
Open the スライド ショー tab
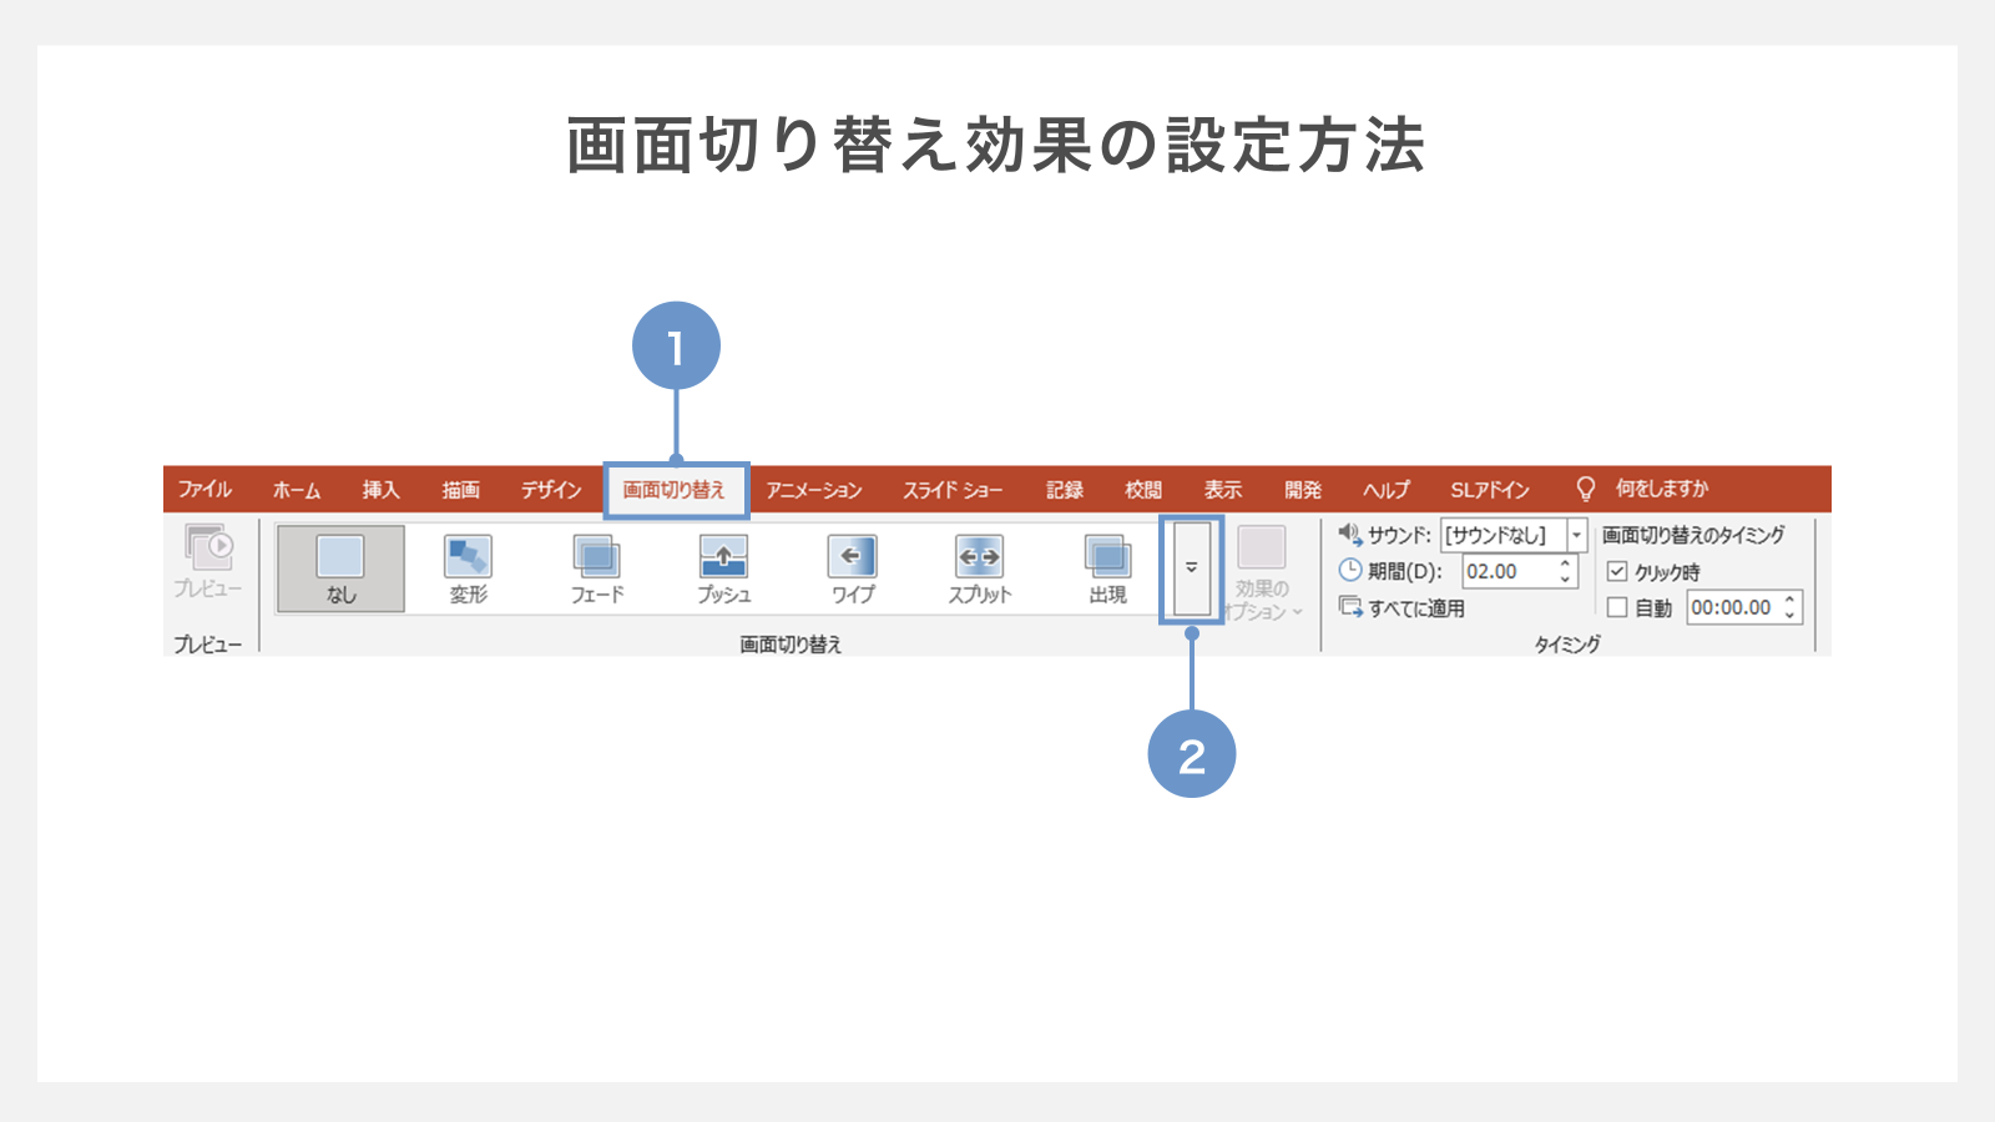(953, 489)
